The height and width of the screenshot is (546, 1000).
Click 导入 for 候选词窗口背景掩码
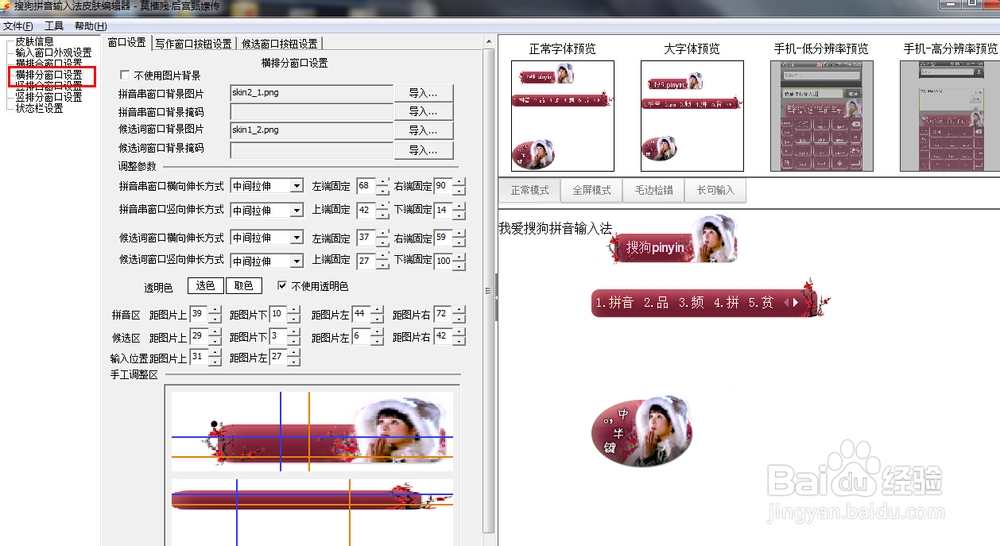423,150
